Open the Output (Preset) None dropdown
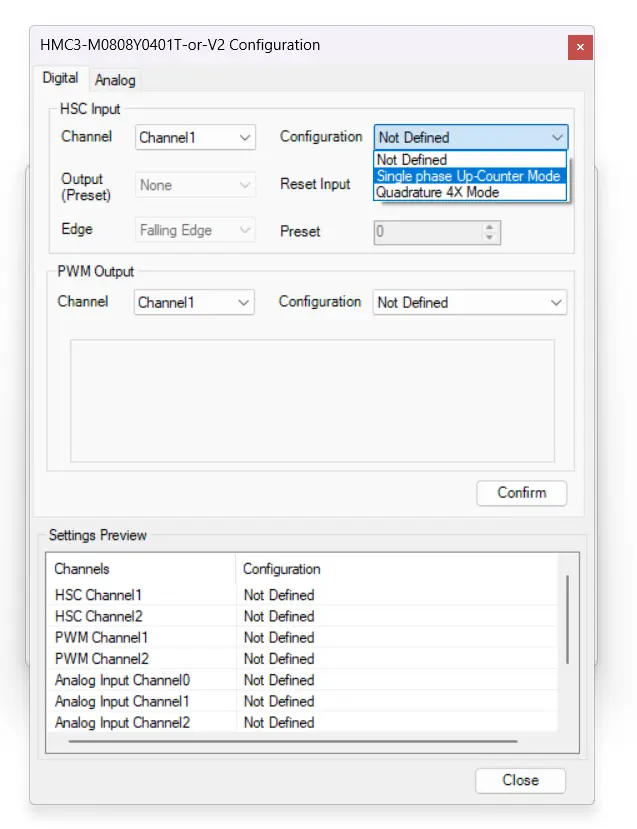 tap(195, 185)
